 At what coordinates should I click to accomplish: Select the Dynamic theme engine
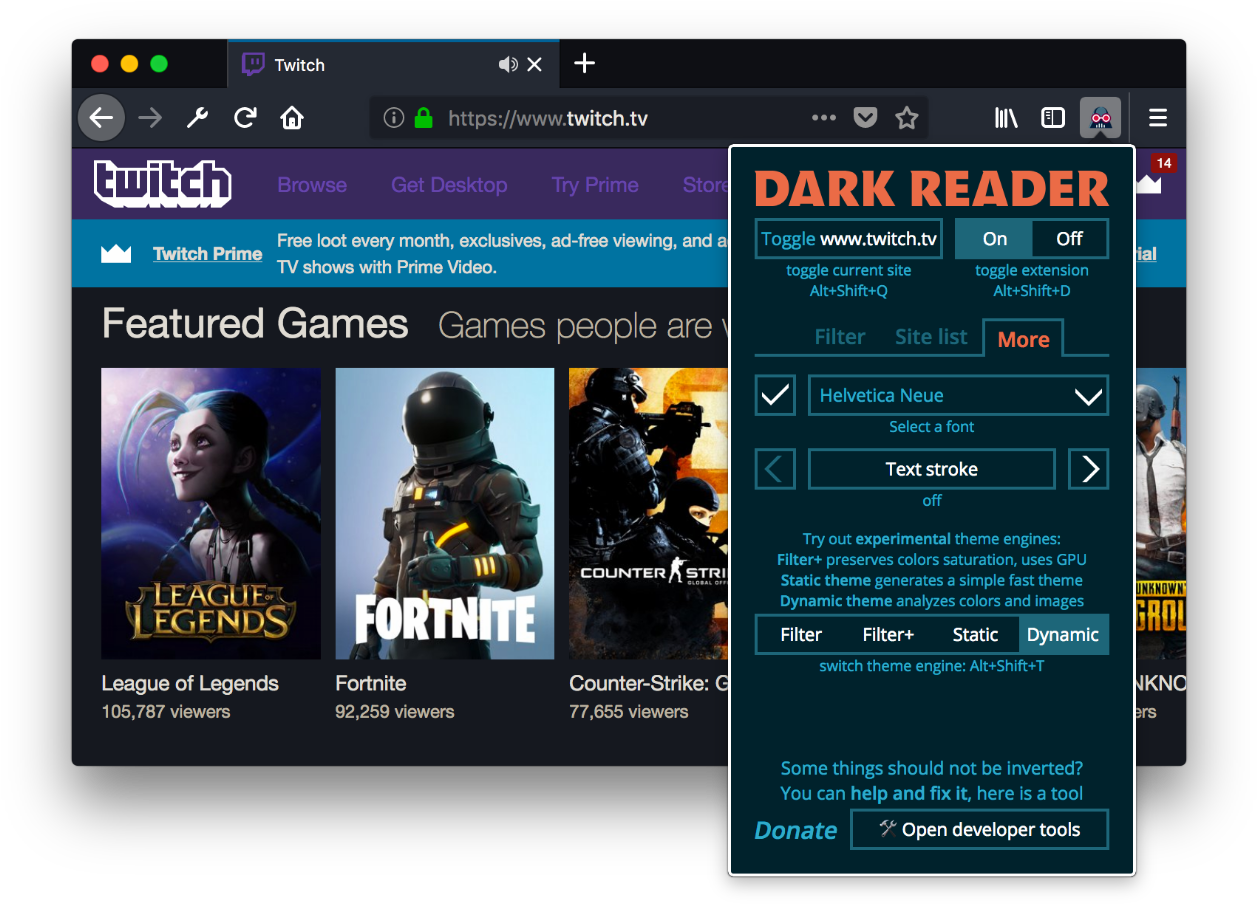[1063, 635]
